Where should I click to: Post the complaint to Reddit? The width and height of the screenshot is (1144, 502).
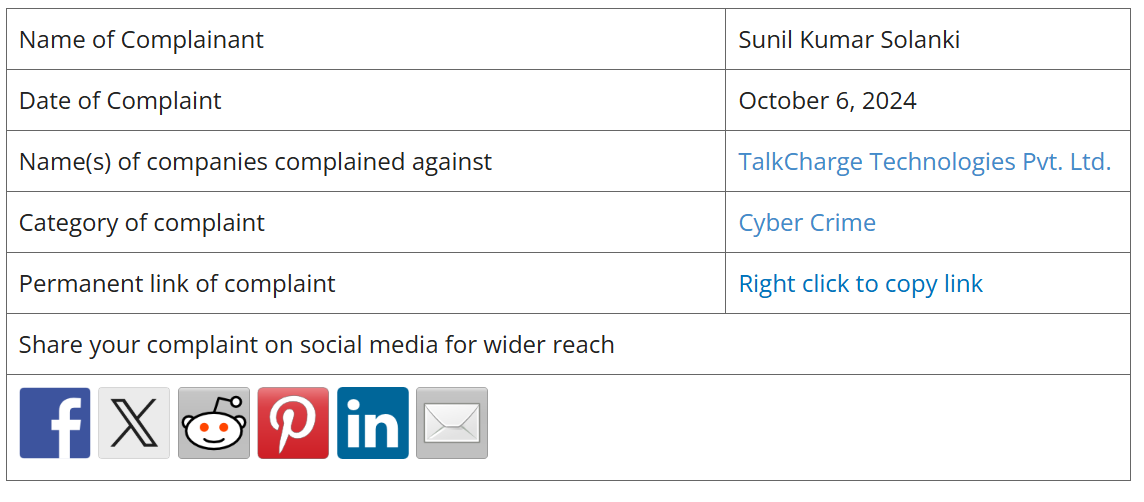pyautogui.click(x=214, y=423)
